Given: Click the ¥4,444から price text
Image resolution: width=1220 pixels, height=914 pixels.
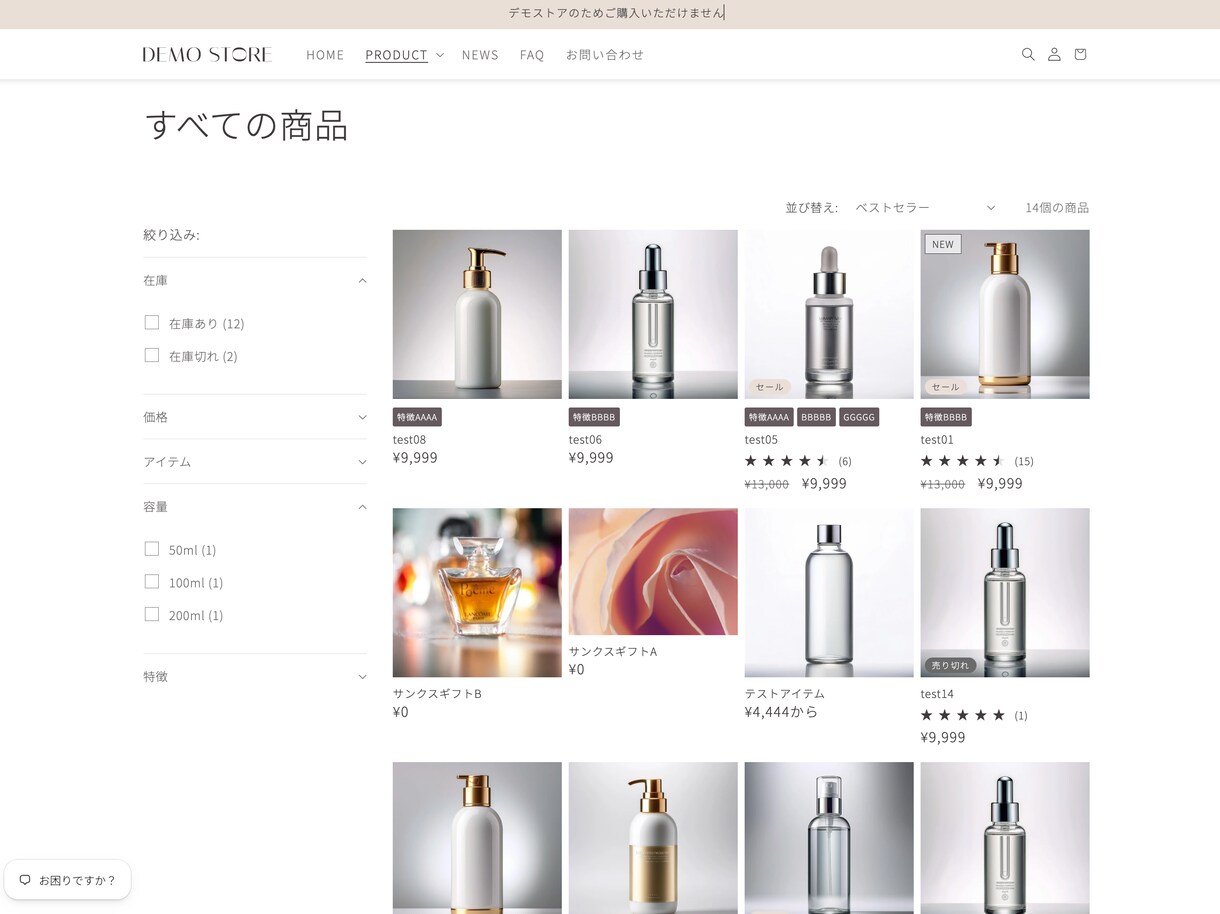Looking at the screenshot, I should tap(781, 712).
